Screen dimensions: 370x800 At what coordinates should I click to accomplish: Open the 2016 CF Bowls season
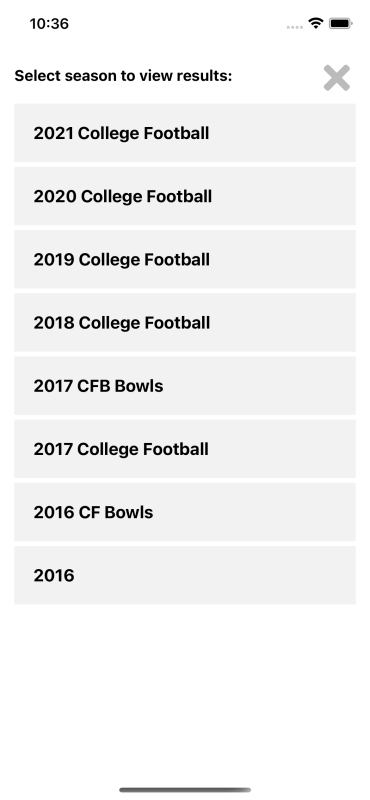click(185, 512)
